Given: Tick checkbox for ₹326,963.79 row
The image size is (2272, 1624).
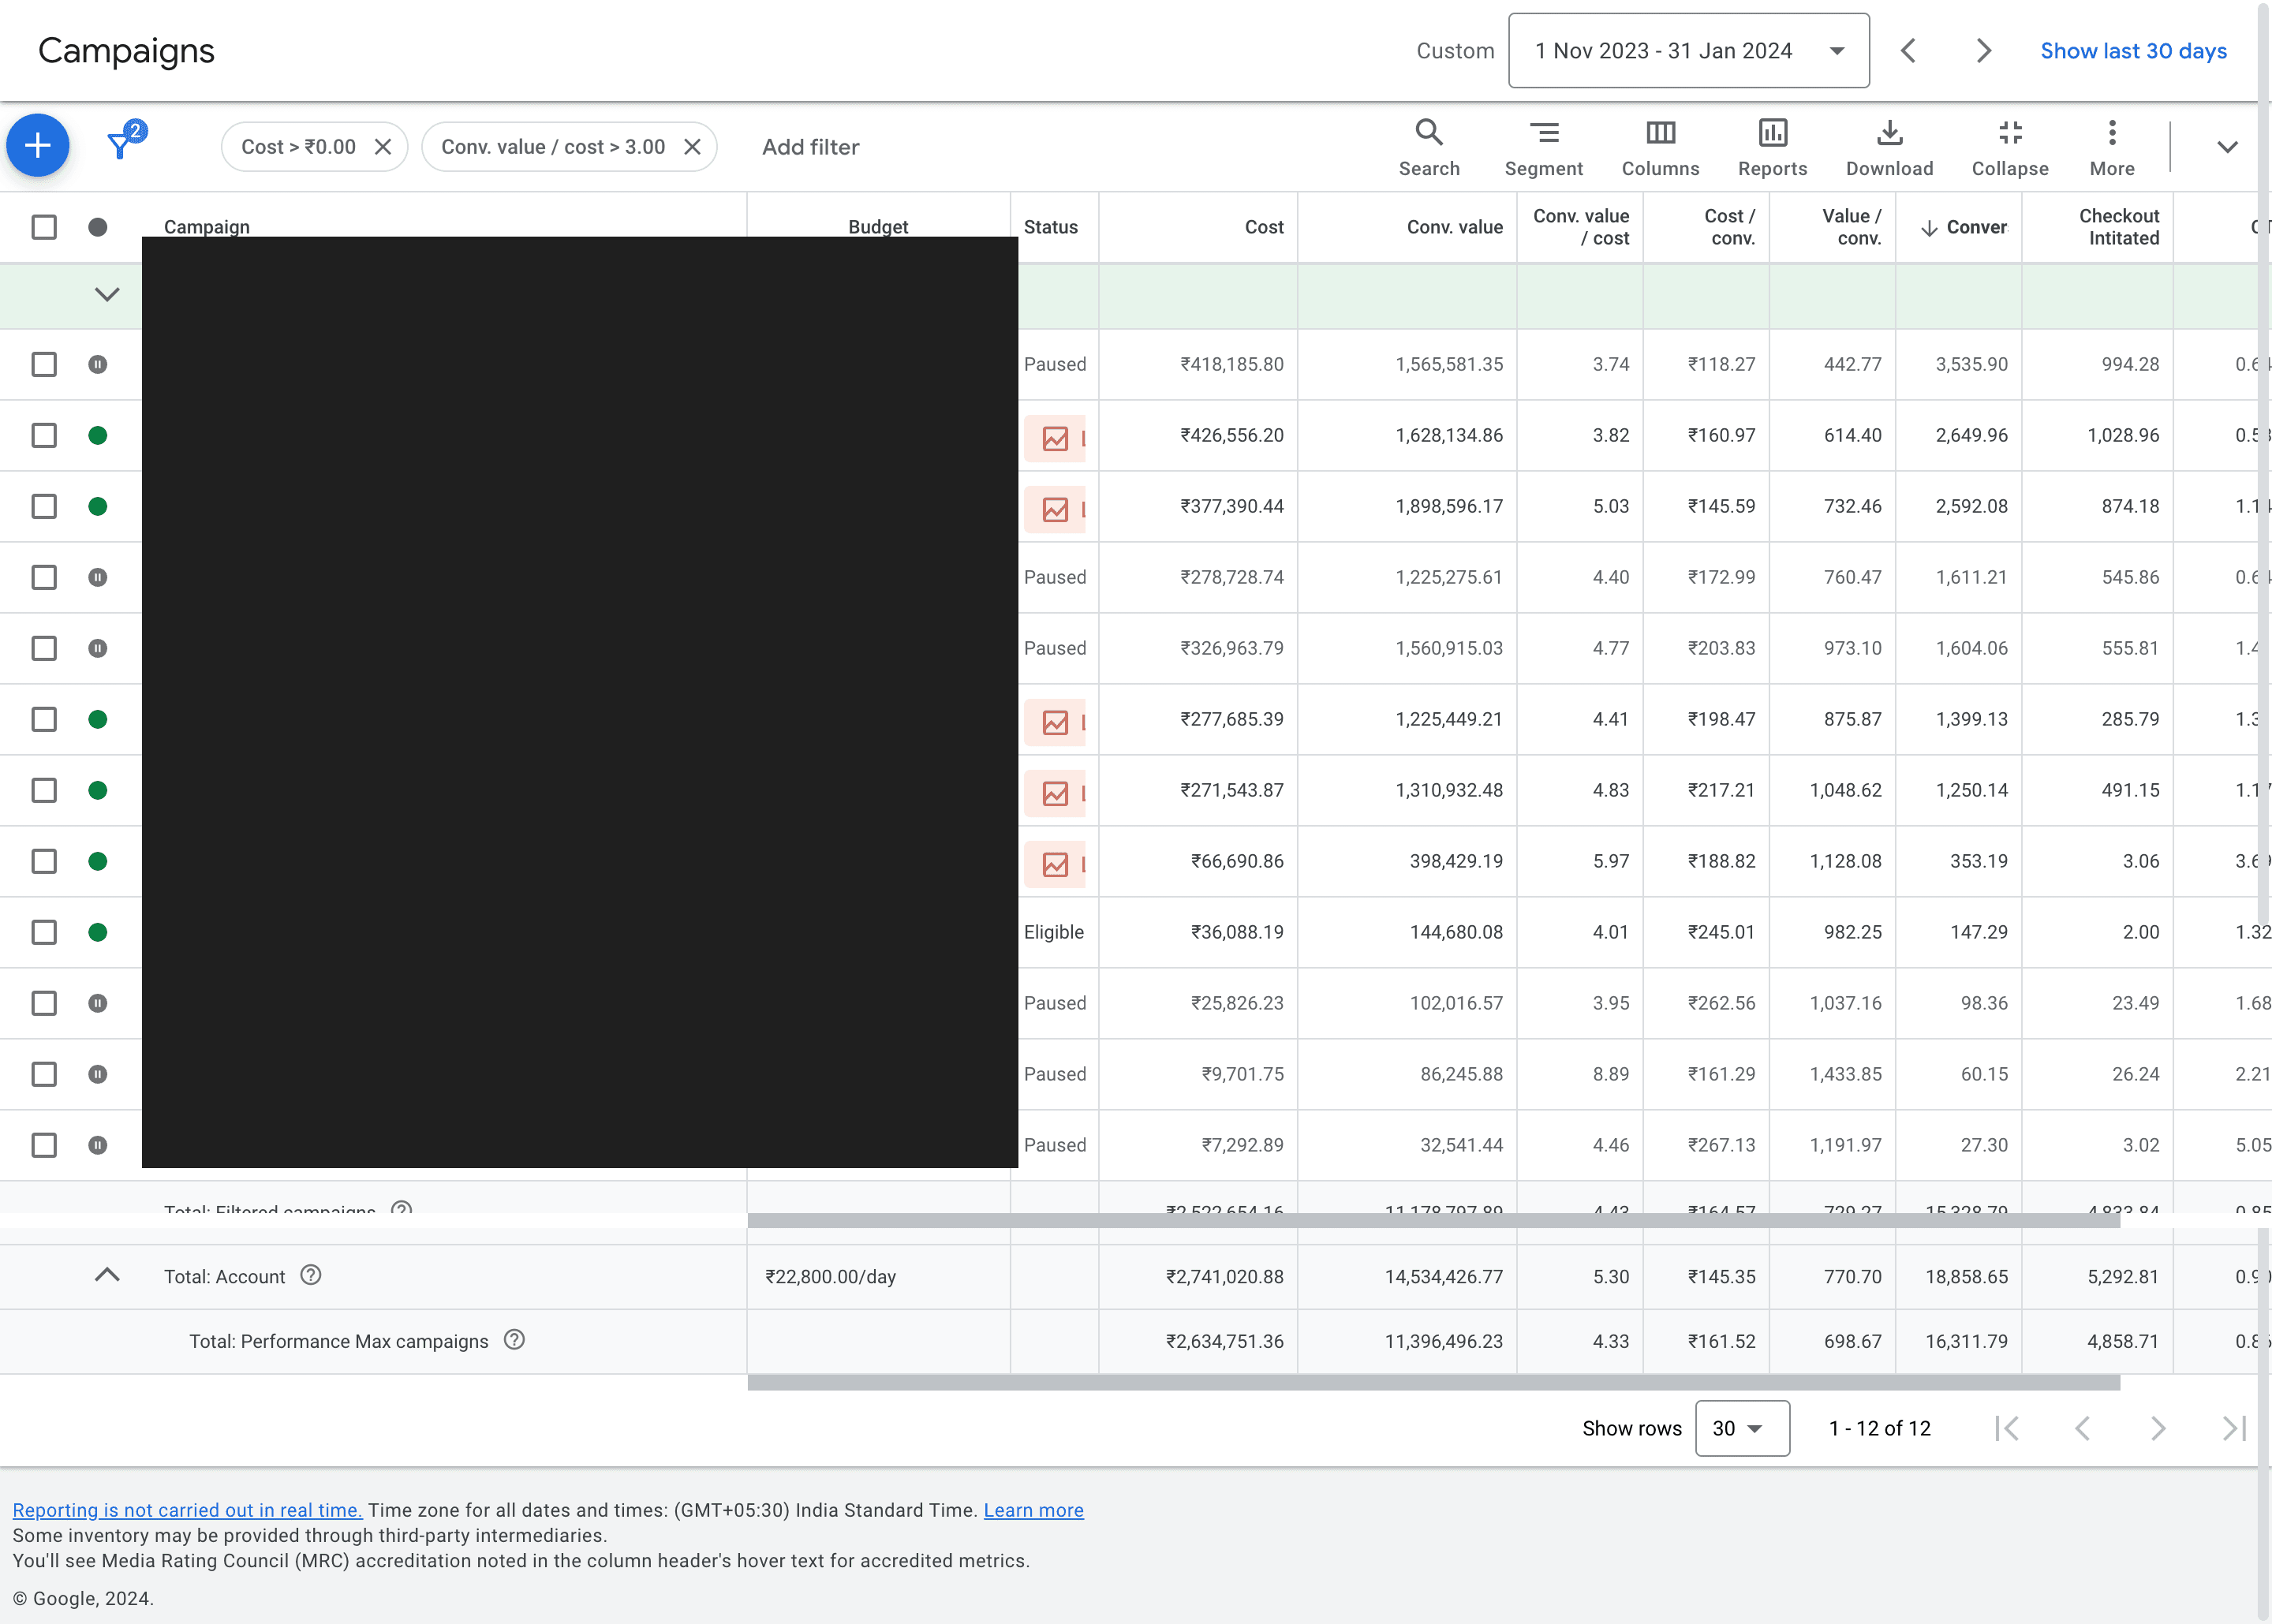Looking at the screenshot, I should (x=44, y=648).
